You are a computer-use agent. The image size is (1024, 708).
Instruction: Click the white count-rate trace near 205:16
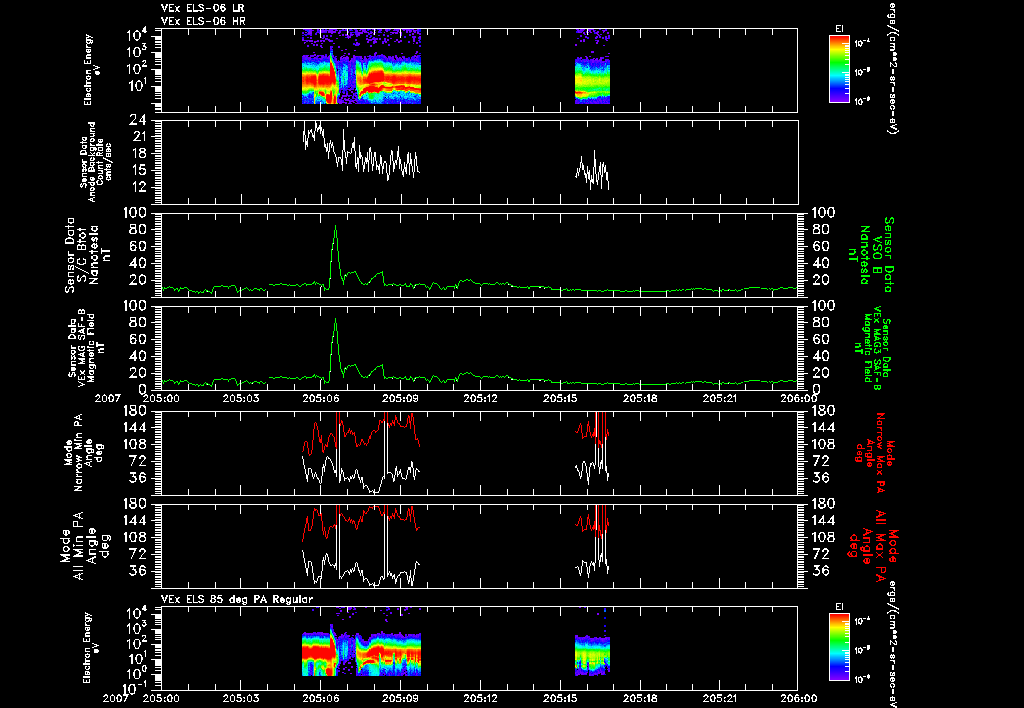(x=592, y=170)
